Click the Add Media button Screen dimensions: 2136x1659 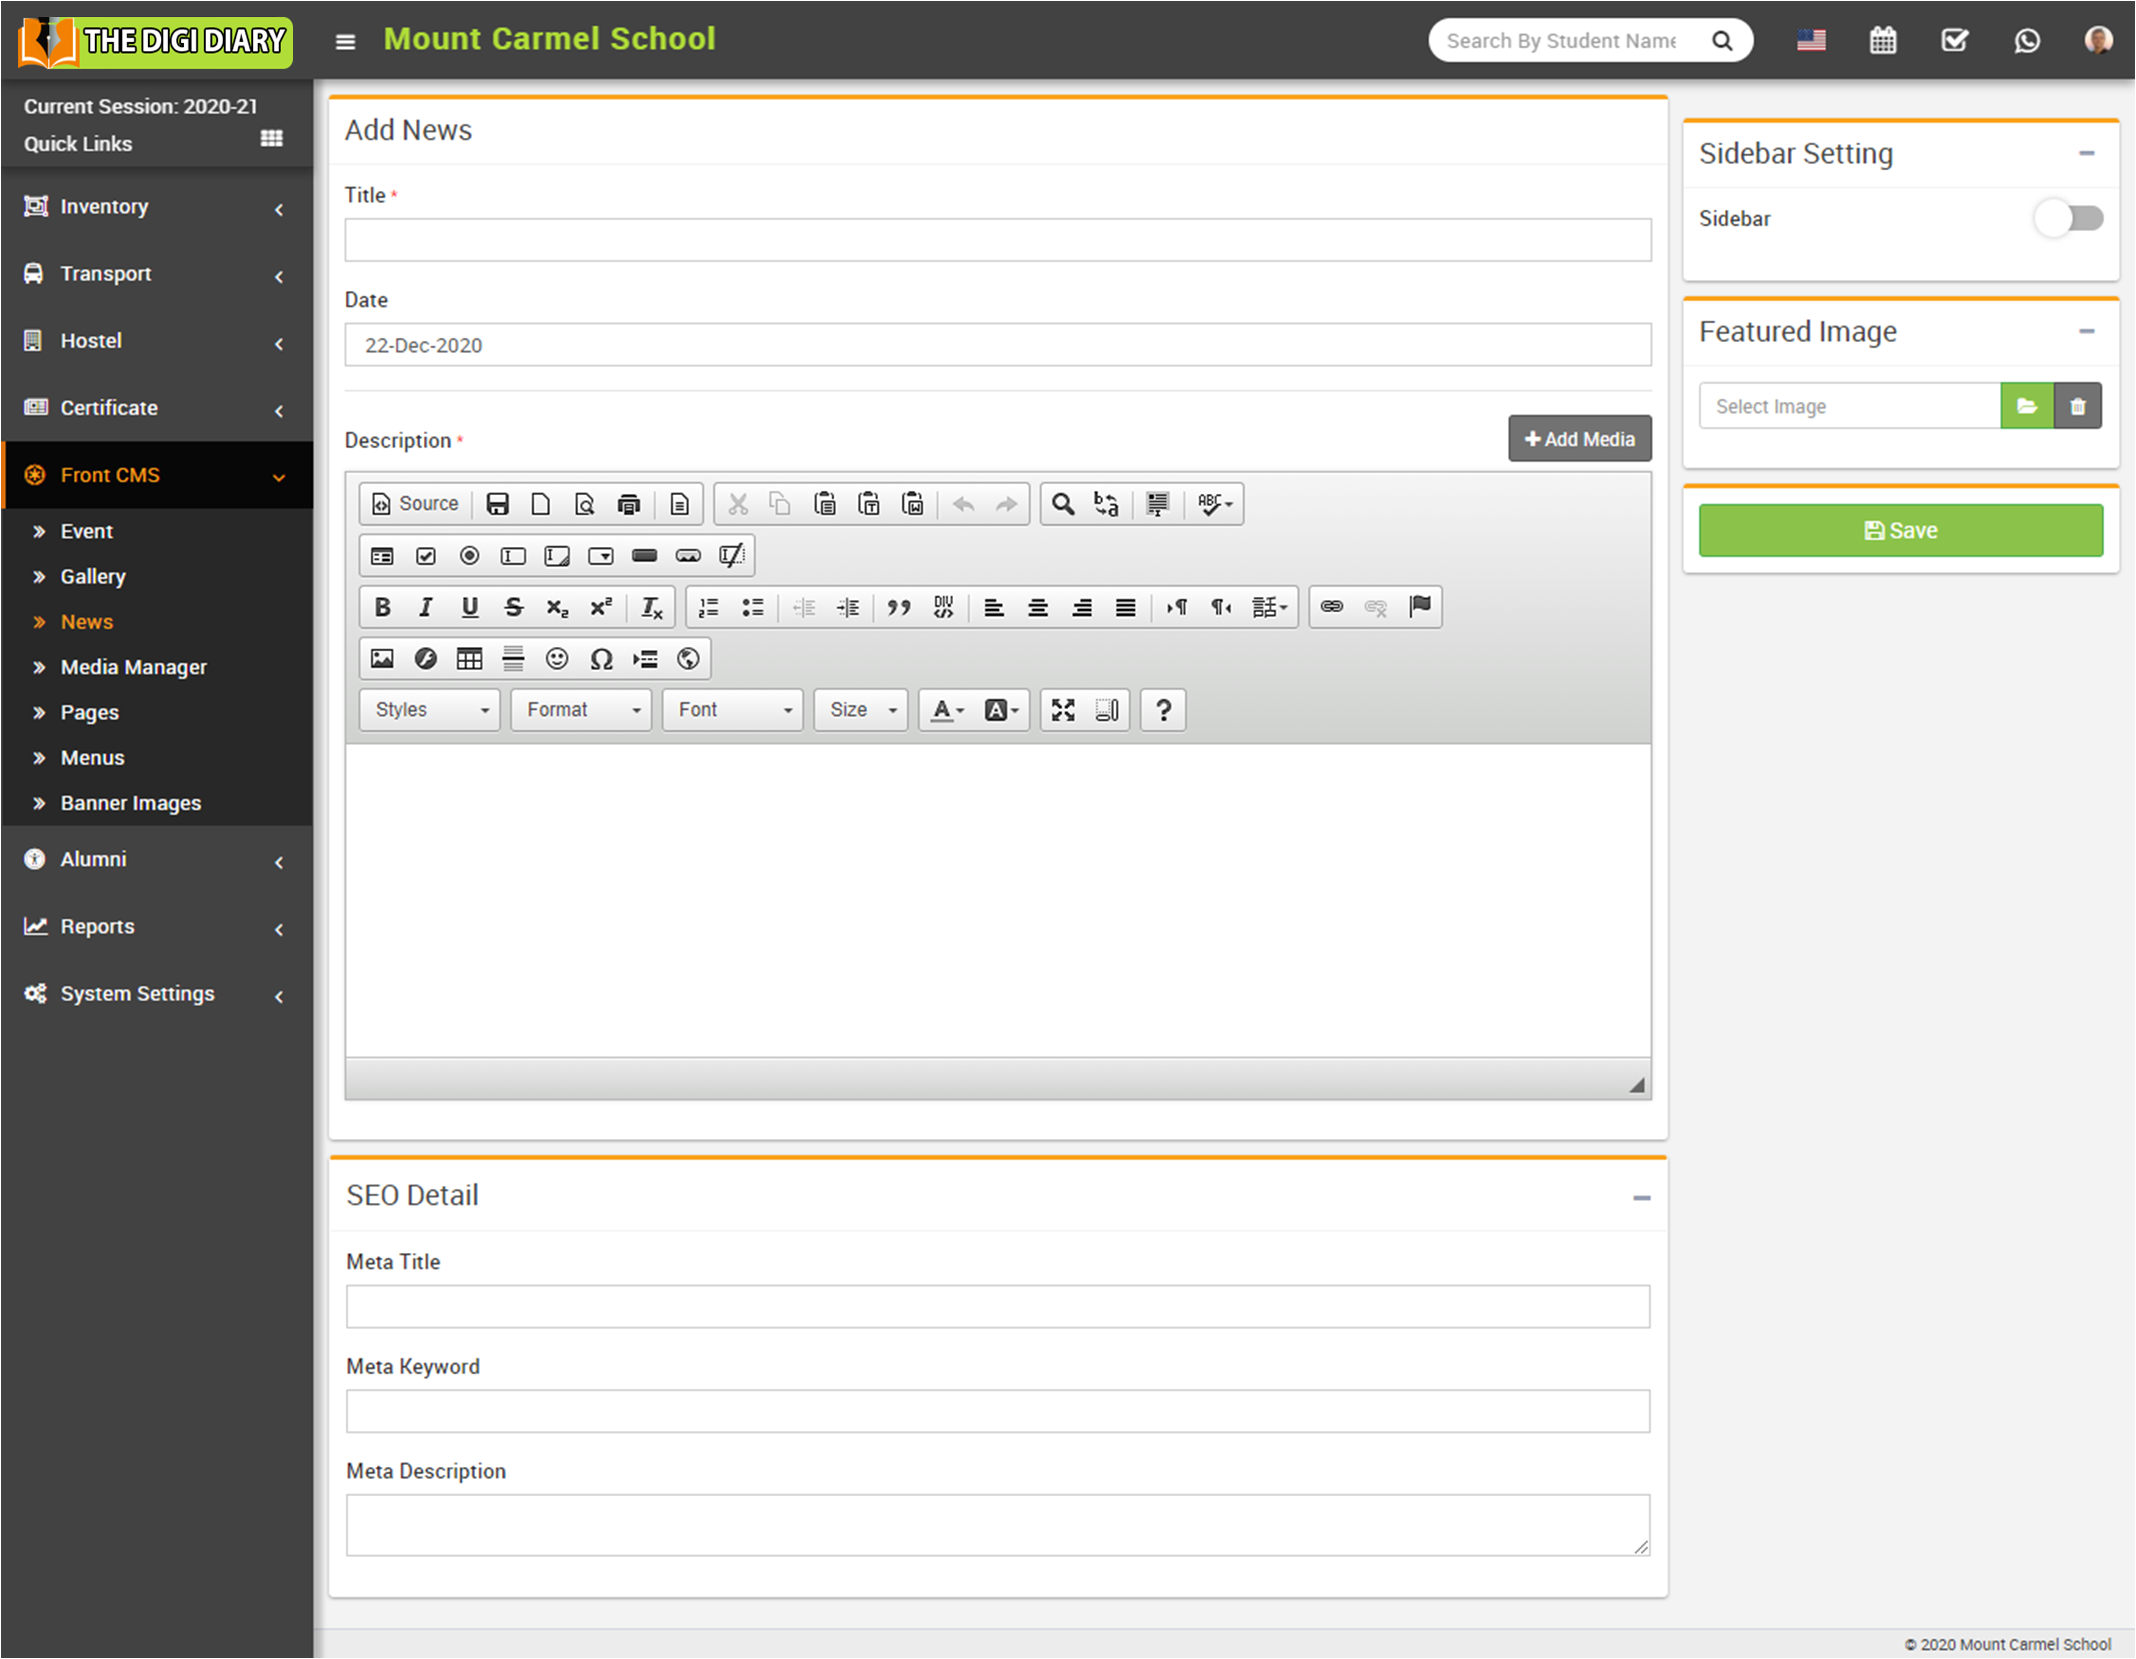(1579, 439)
